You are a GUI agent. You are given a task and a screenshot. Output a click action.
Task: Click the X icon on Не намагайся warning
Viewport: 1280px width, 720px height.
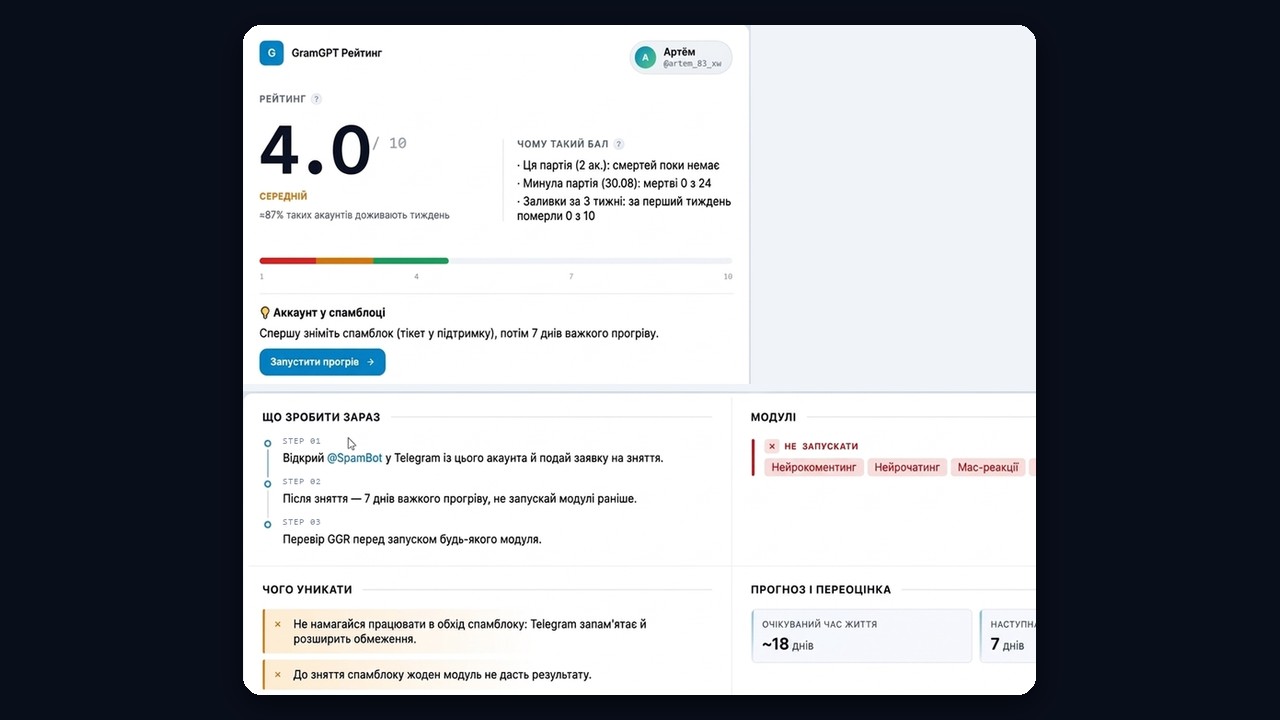click(x=278, y=624)
